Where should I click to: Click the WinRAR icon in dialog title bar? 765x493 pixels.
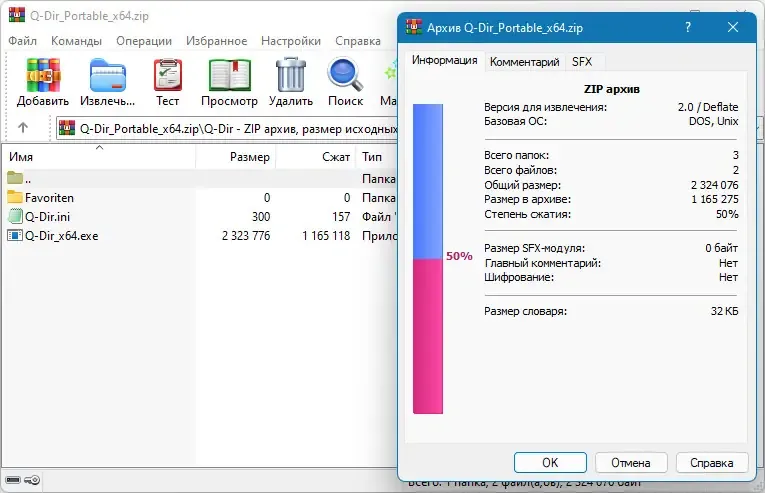click(x=414, y=27)
